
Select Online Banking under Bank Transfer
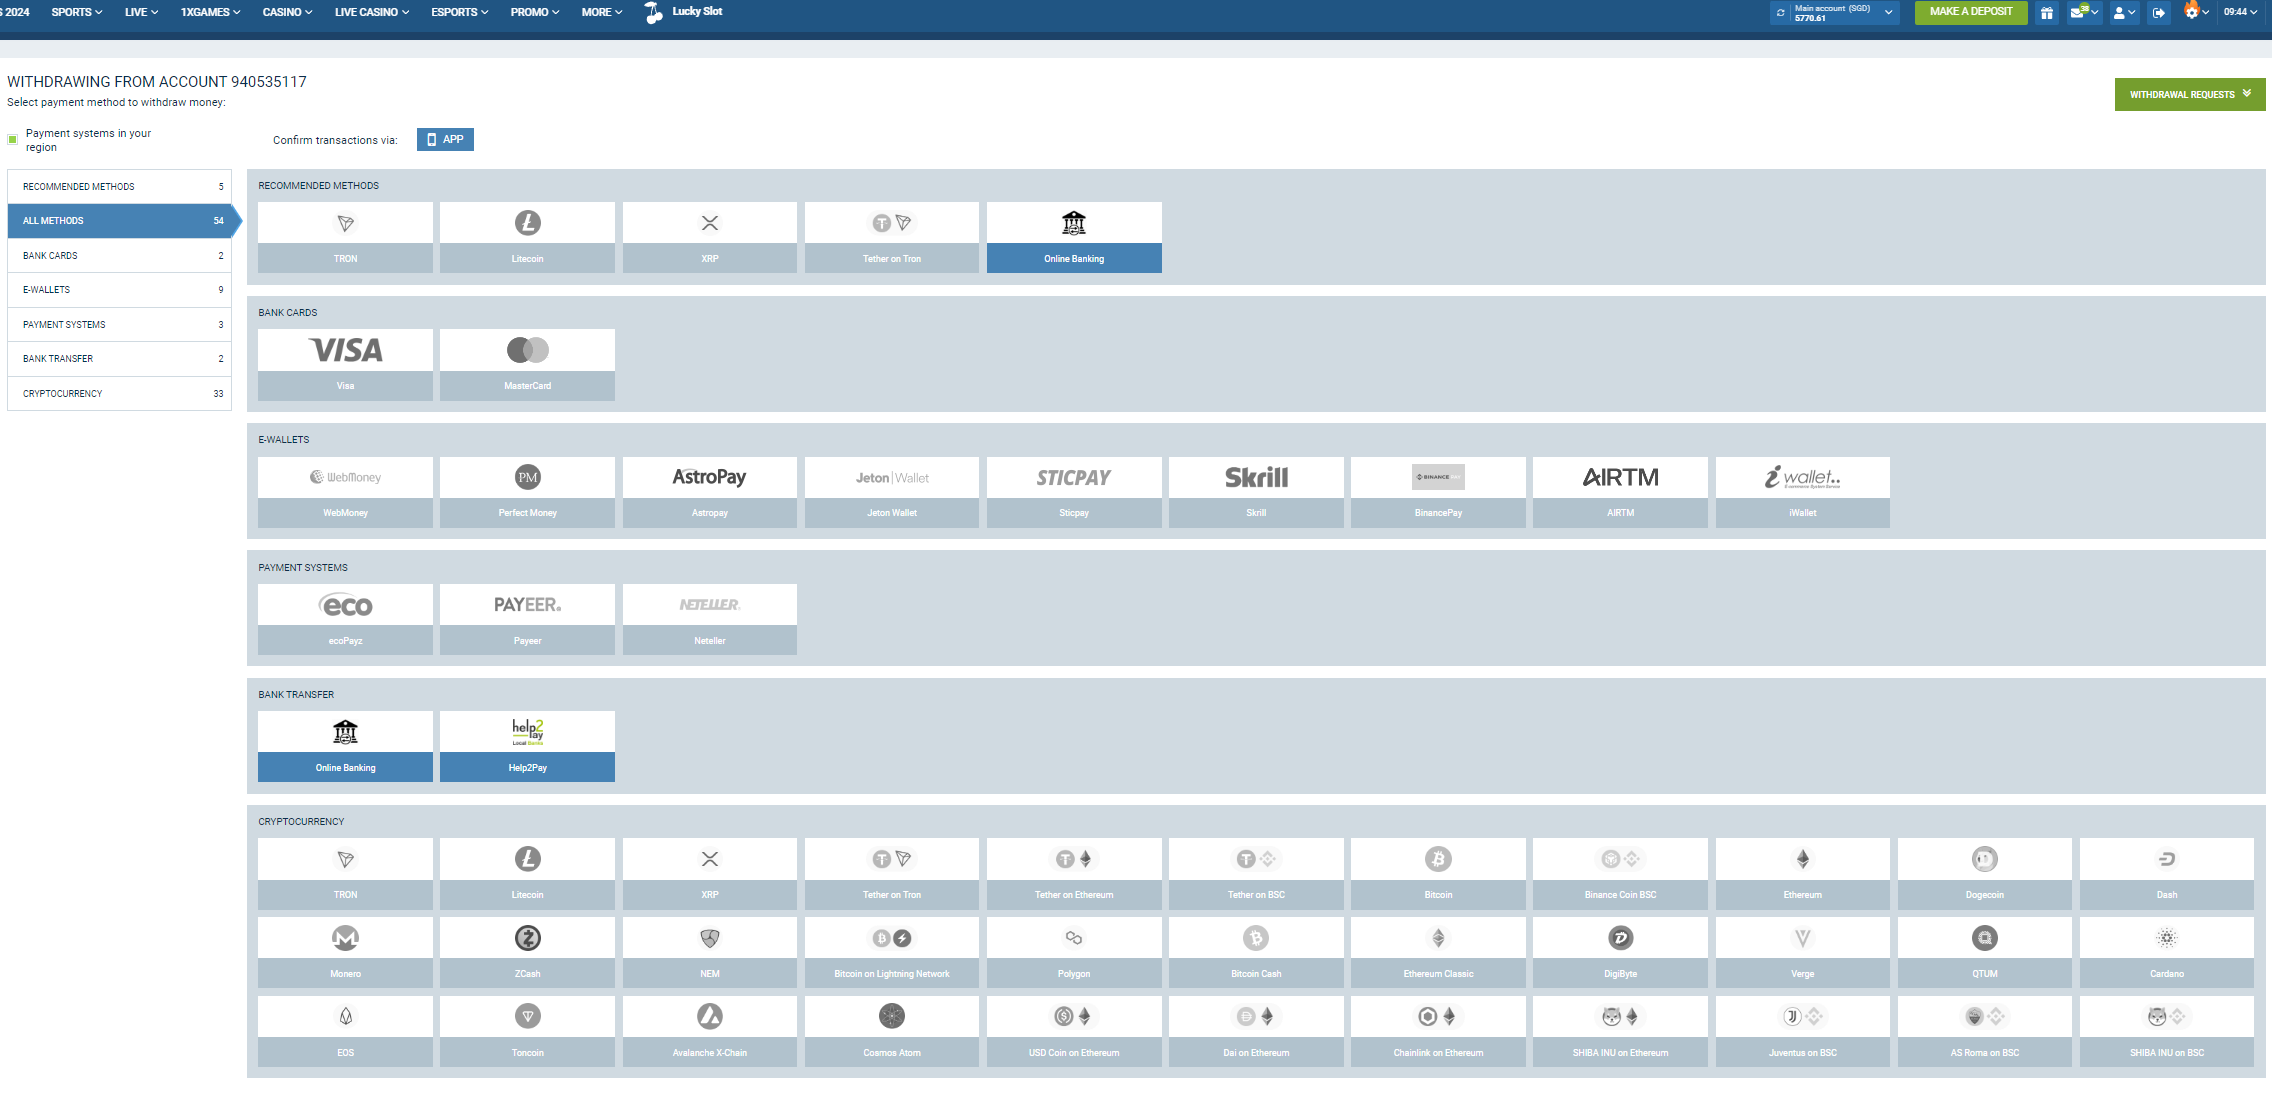tap(345, 747)
